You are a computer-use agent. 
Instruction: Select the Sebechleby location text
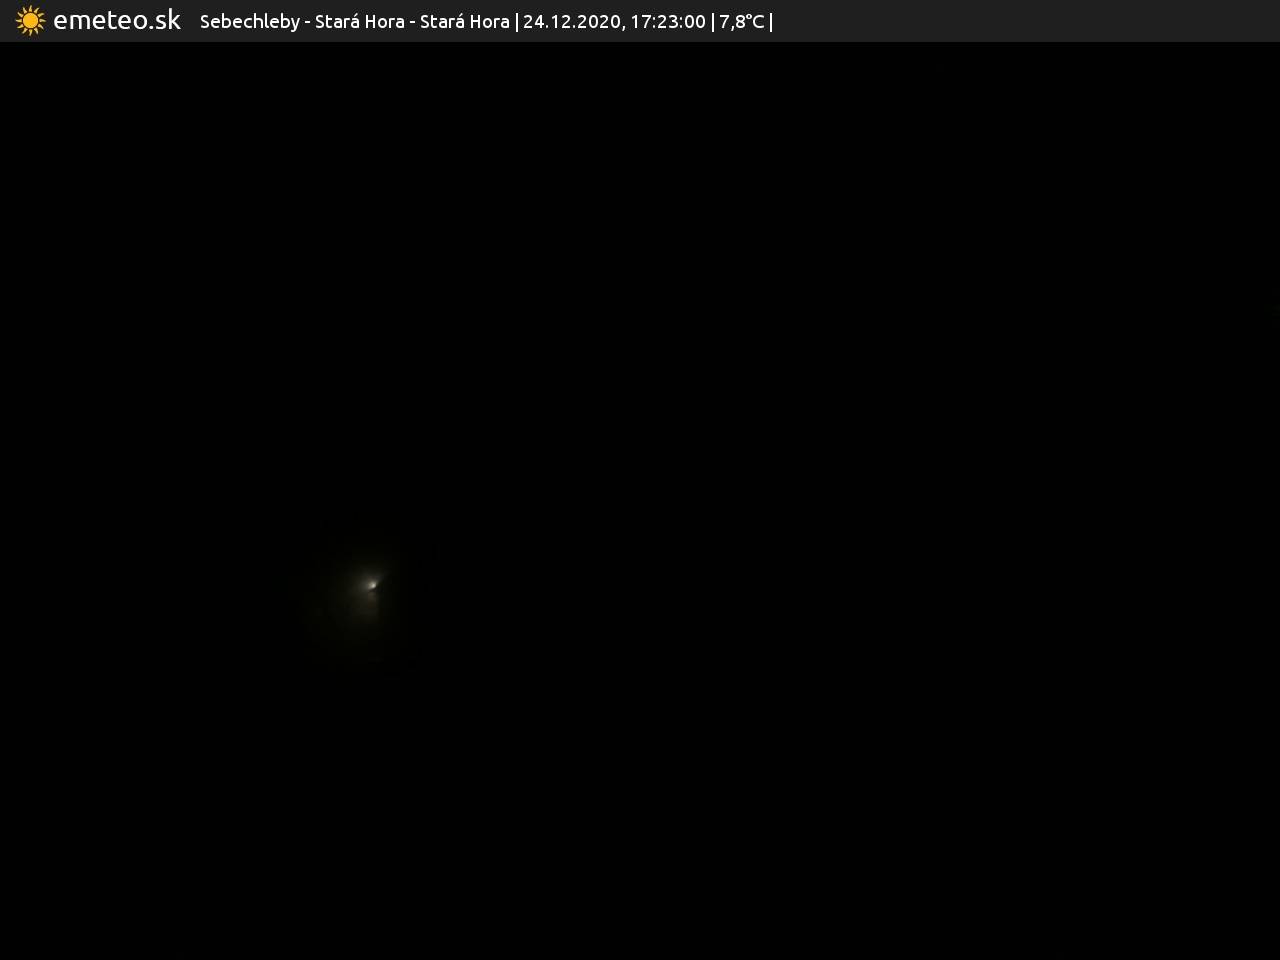[x=249, y=22]
